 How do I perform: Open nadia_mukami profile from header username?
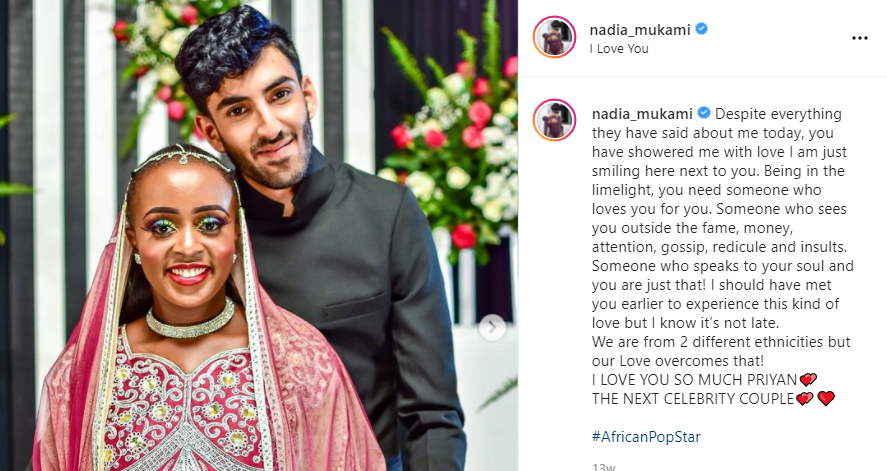click(x=640, y=29)
